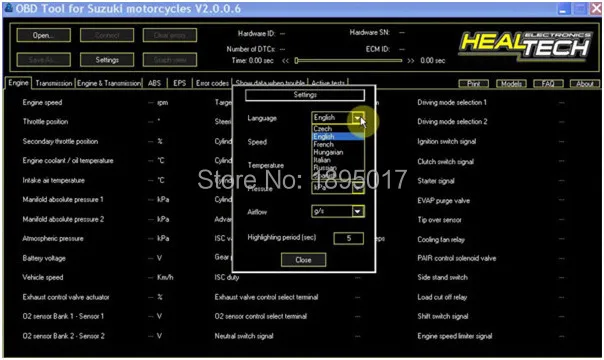The image size is (604, 360).
Task: Select the EPS tab
Action: tap(180, 83)
